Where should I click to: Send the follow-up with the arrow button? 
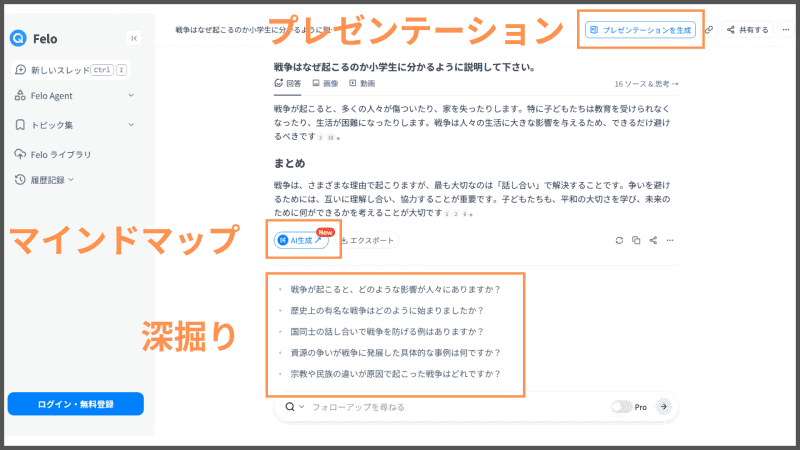coord(663,407)
